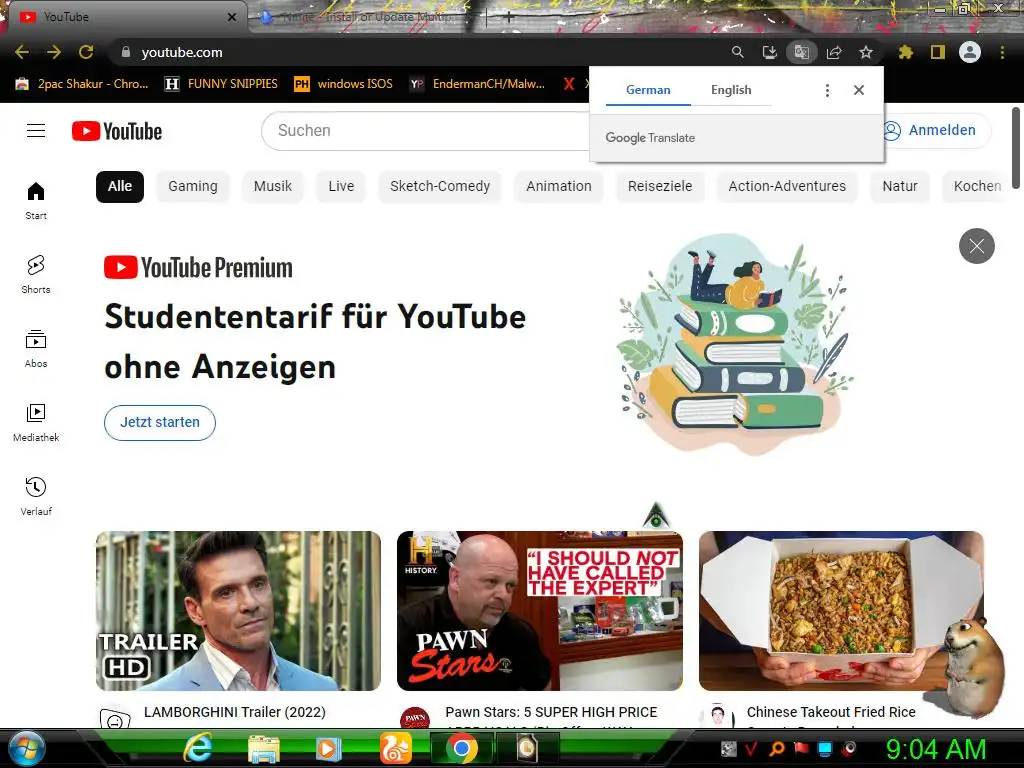The image size is (1024, 768).
Task: Open UC Browser from taskbar
Action: click(x=396, y=749)
